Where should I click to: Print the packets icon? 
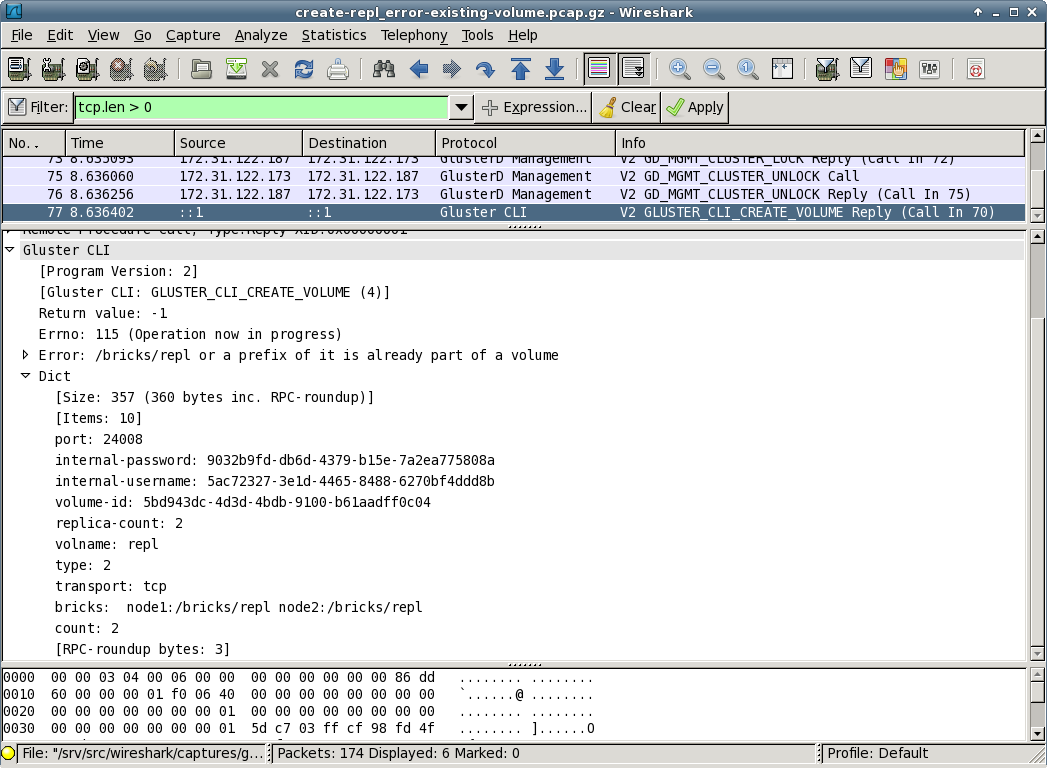[338, 69]
